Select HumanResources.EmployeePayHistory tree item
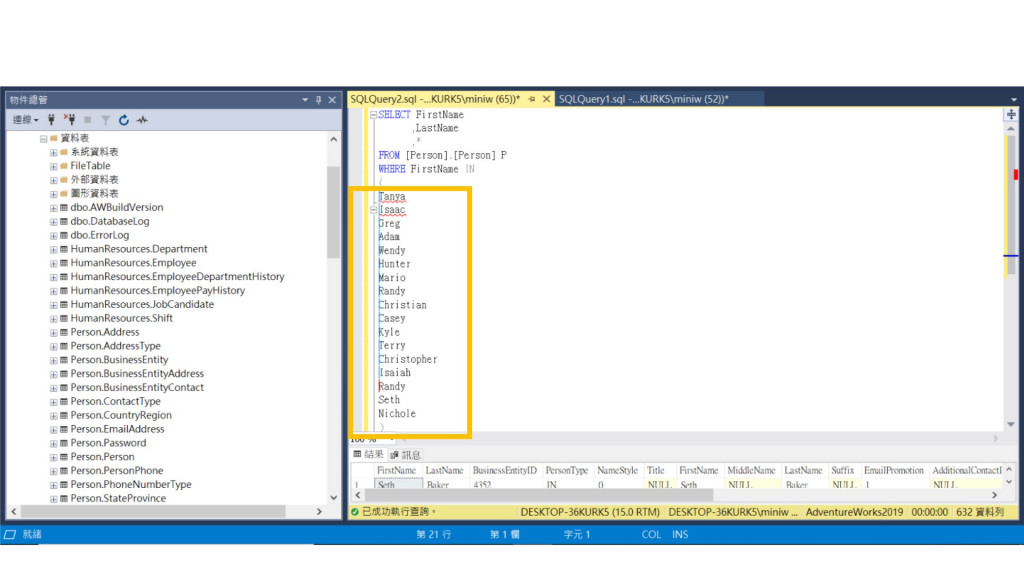The height and width of the screenshot is (576, 1024). [x=157, y=291]
